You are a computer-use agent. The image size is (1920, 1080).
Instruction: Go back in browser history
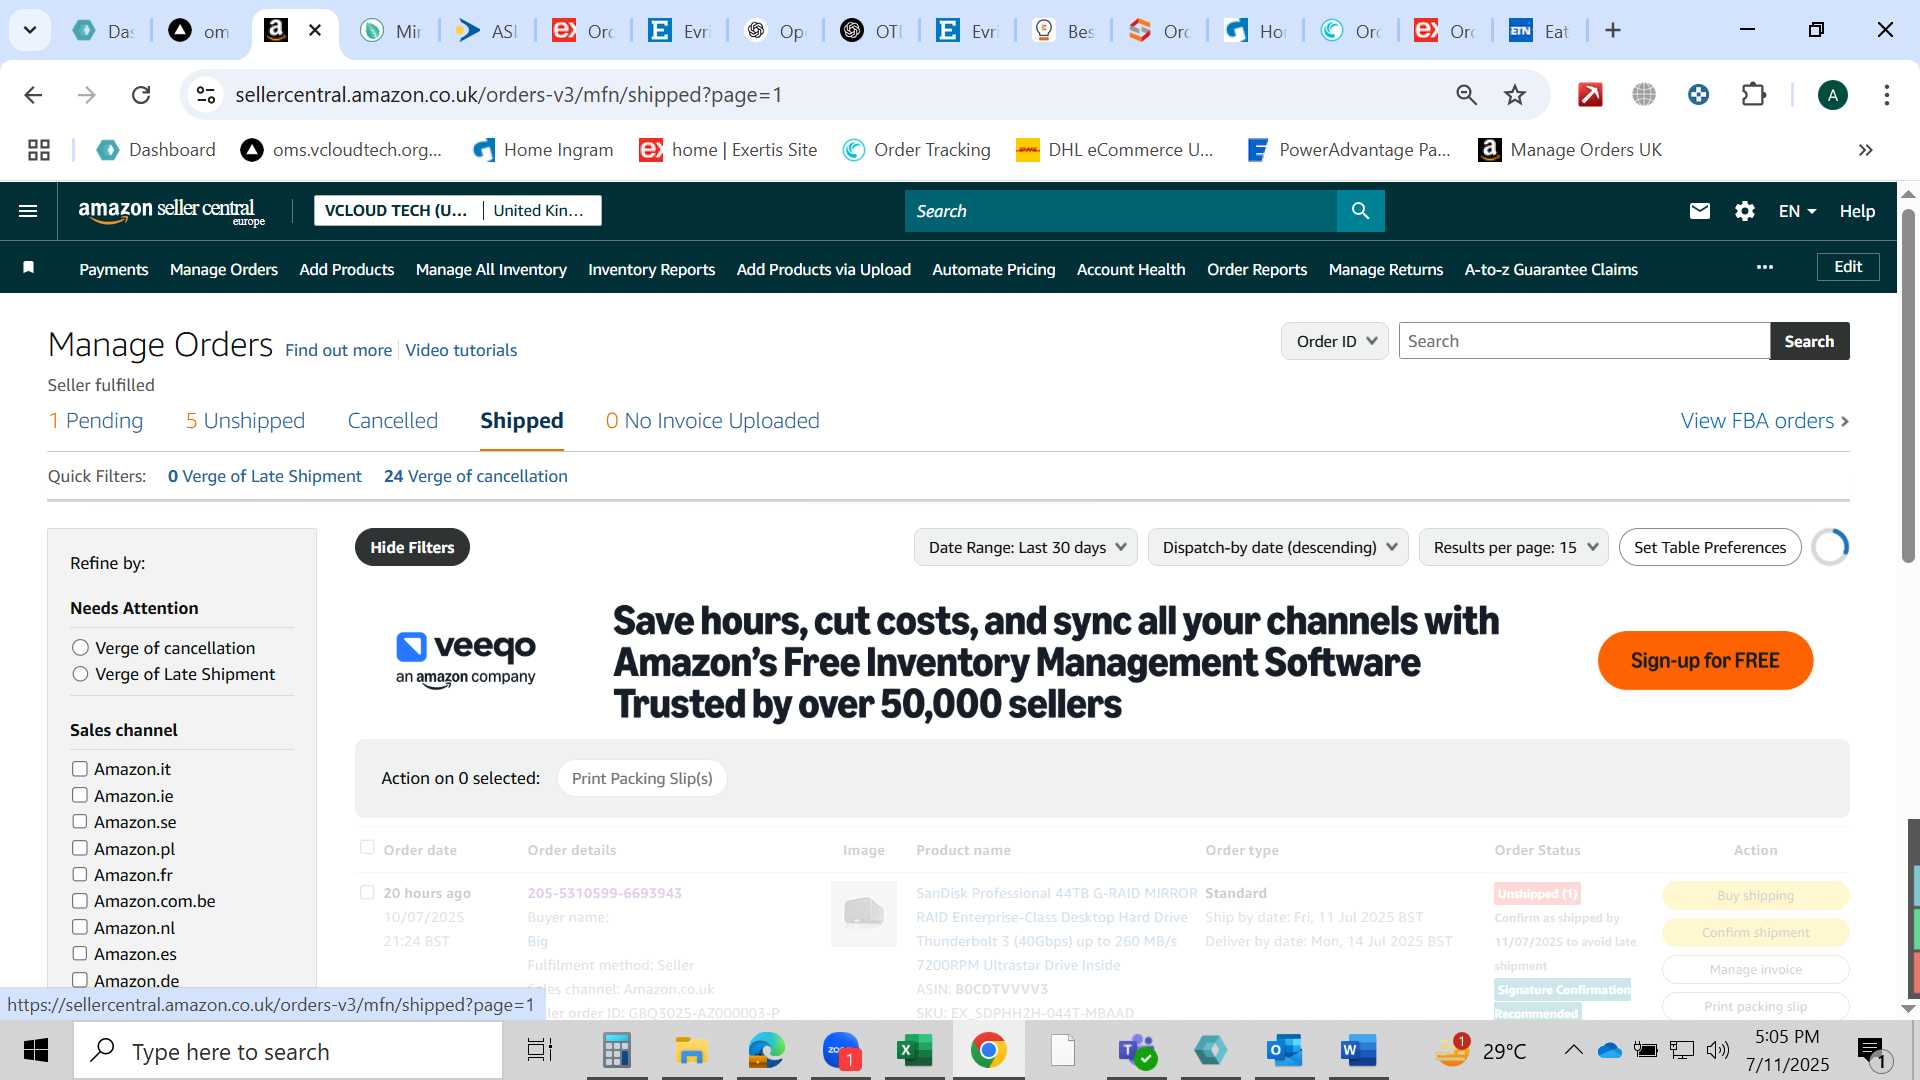[x=33, y=95]
